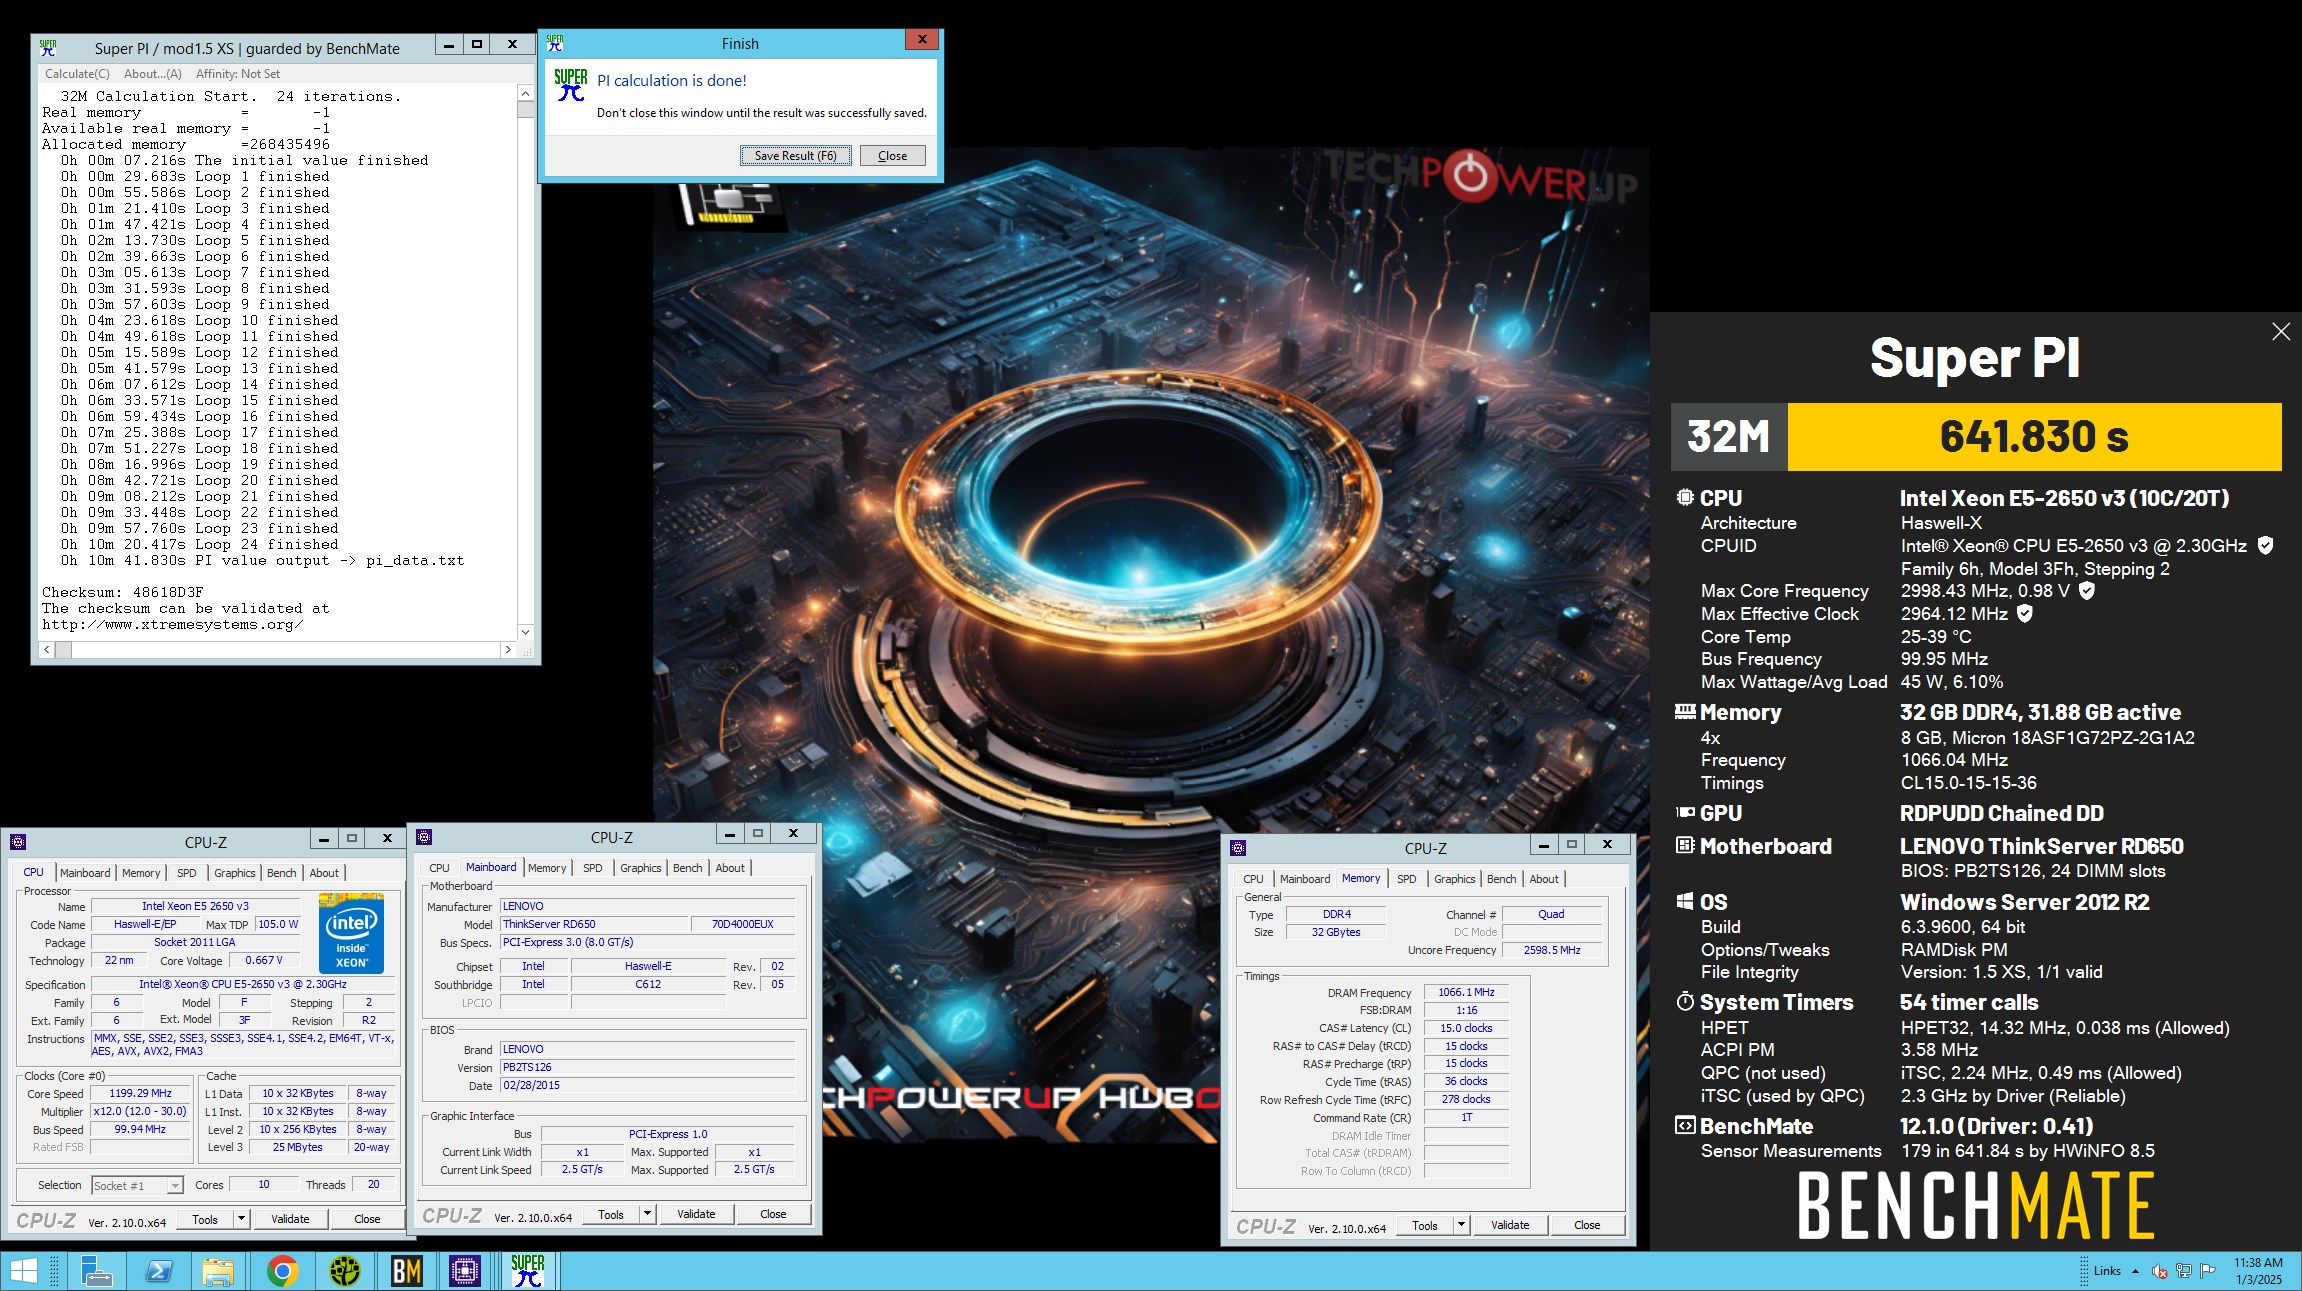Click the CPU section chip icon in BenchMate
This screenshot has height=1291, width=2302.
pos(1685,497)
